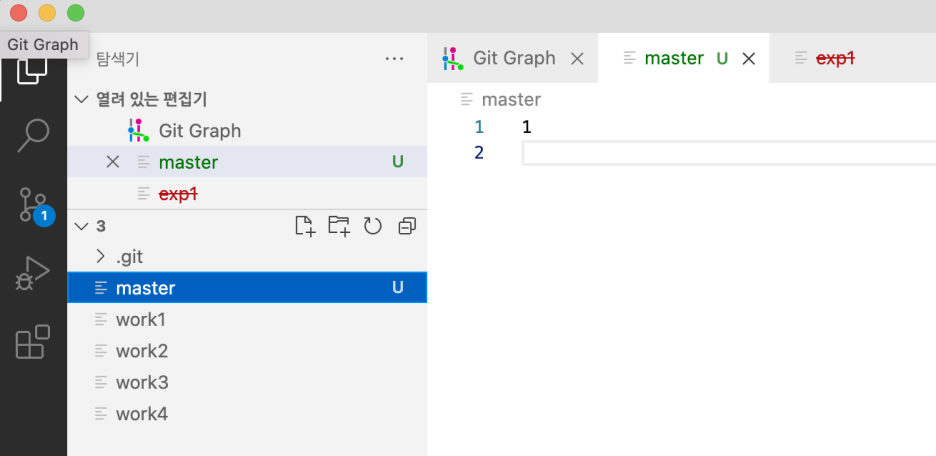Open the Extensions view
This screenshot has height=456, width=936.
[x=32, y=341]
